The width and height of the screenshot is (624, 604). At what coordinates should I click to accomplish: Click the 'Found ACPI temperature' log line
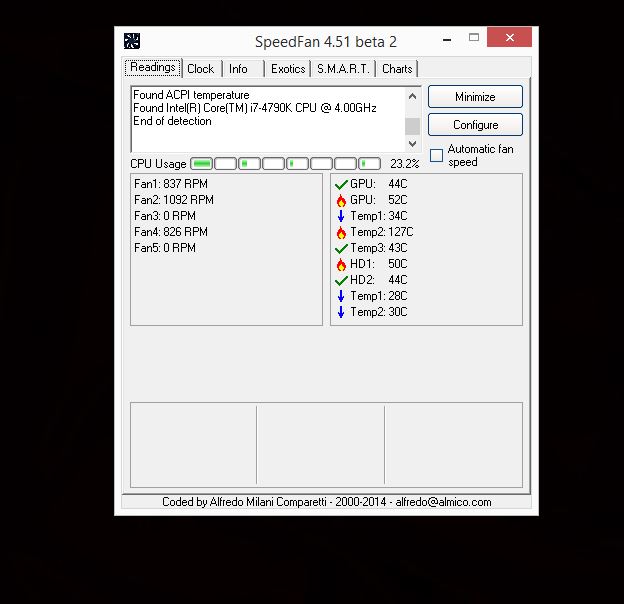coord(191,95)
